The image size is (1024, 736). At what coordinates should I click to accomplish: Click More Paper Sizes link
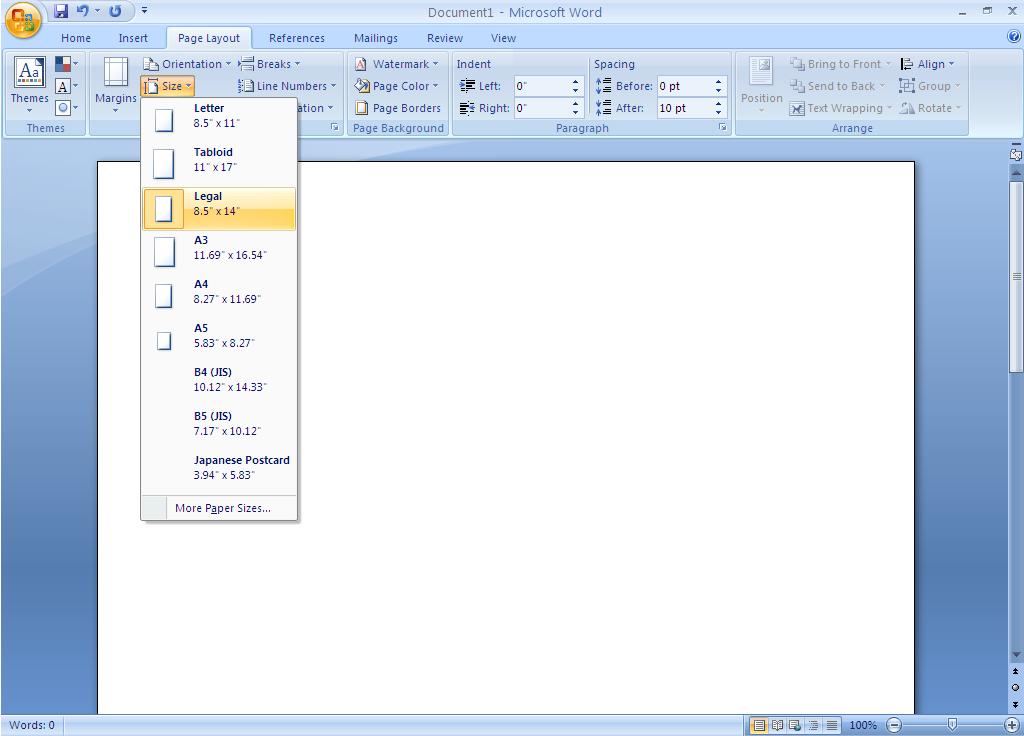[x=222, y=508]
